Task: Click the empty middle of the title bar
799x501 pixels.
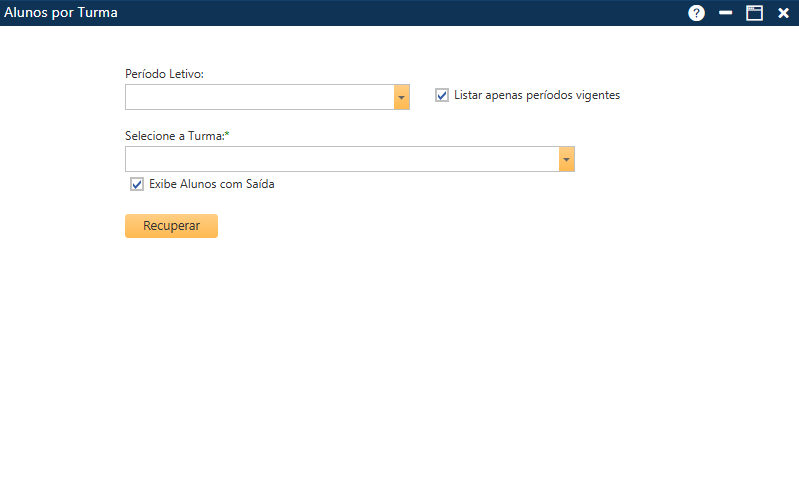Action: tap(400, 13)
